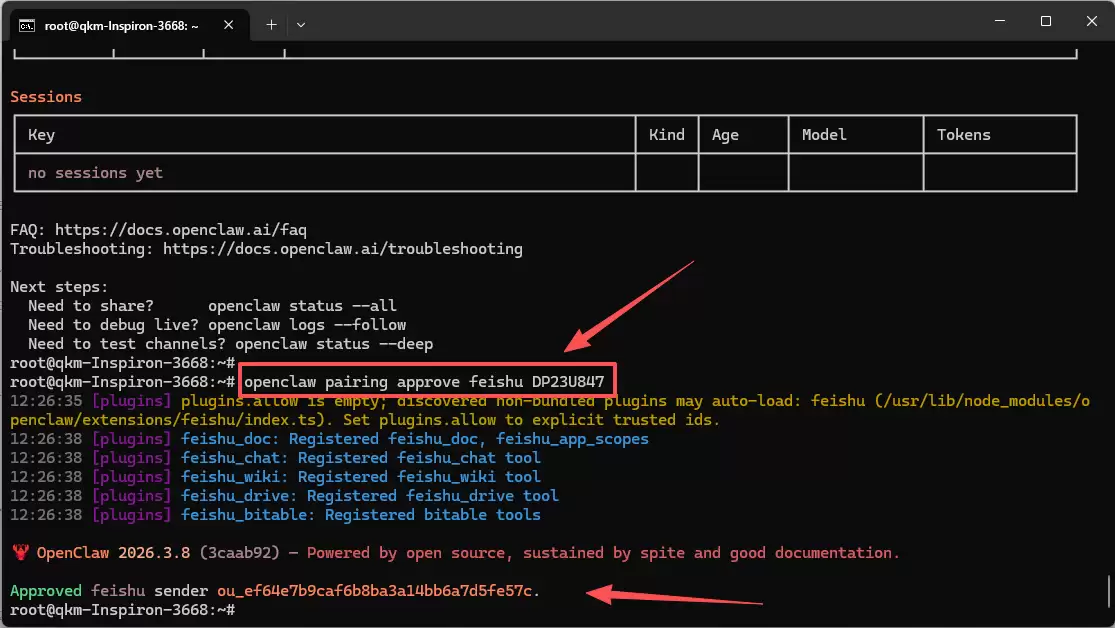This screenshot has height=628, width=1115.
Task: Click the 'openclaw pairing approve feishu' command
Action: 424,382
